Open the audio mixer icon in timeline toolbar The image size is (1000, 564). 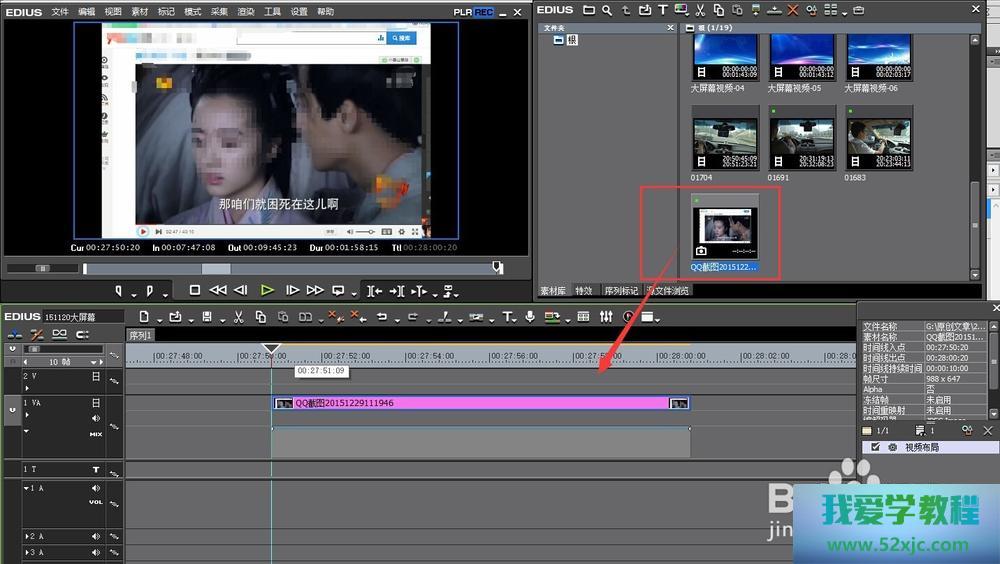606,317
